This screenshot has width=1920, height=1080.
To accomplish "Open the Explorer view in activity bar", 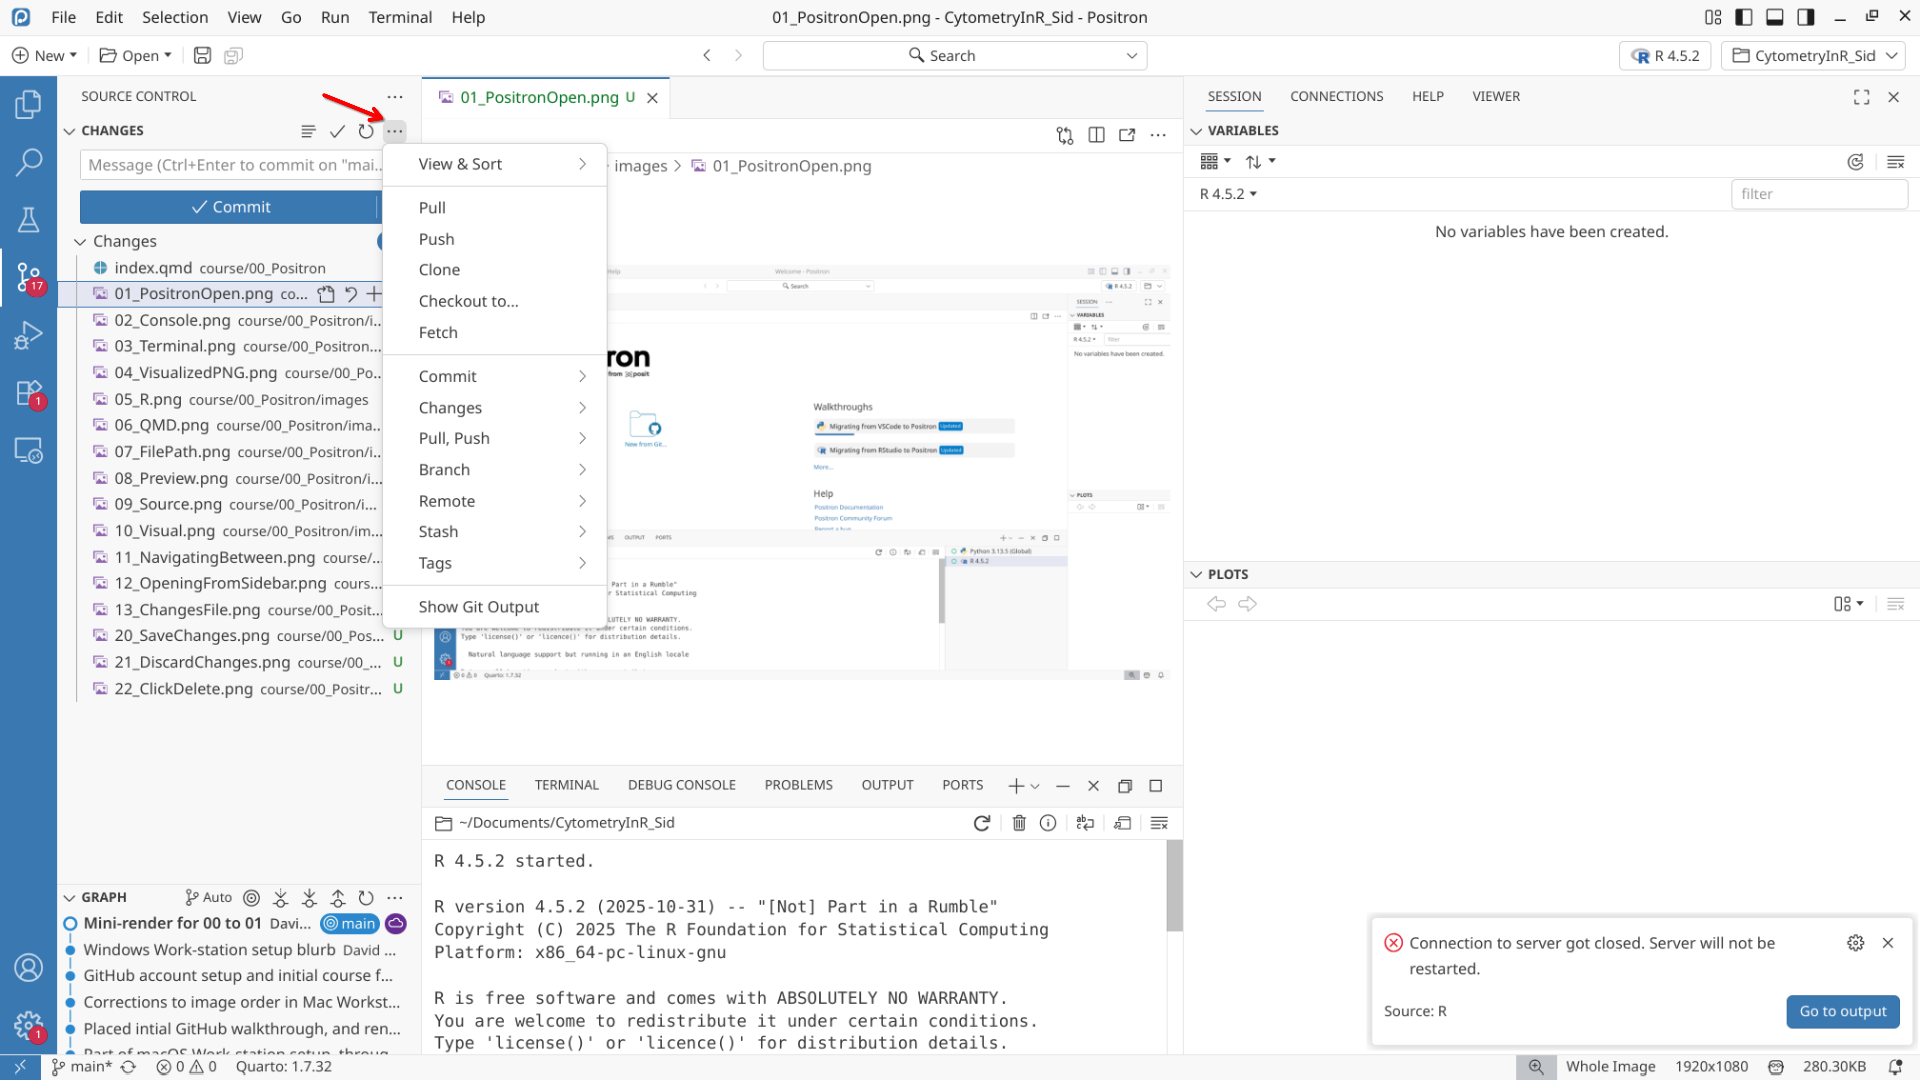I will point(28,104).
